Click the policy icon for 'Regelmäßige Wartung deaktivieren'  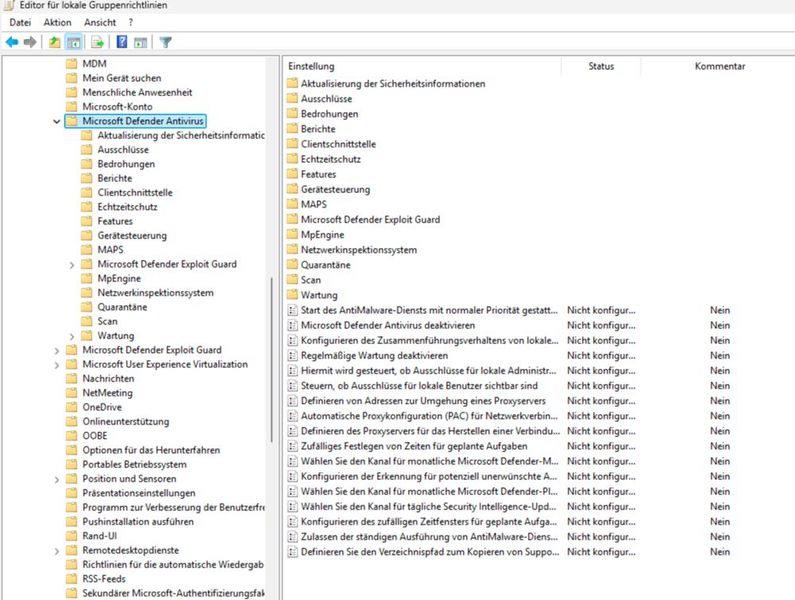point(293,356)
